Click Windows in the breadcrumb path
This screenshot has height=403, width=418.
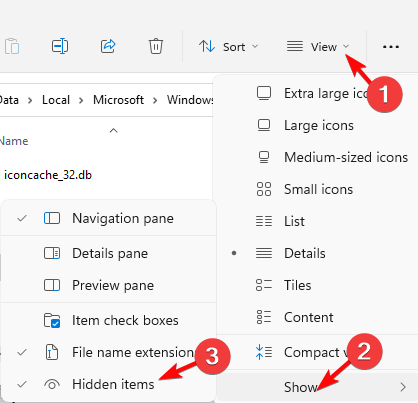190,100
